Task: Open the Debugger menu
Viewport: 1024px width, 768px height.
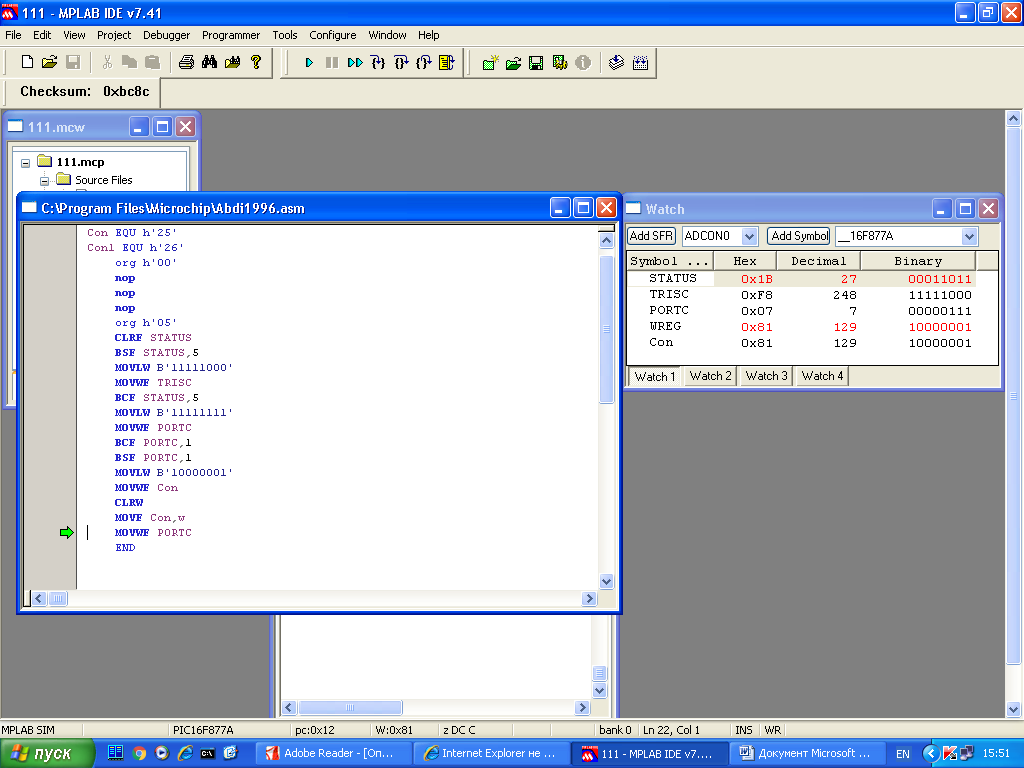Action: tap(167, 35)
